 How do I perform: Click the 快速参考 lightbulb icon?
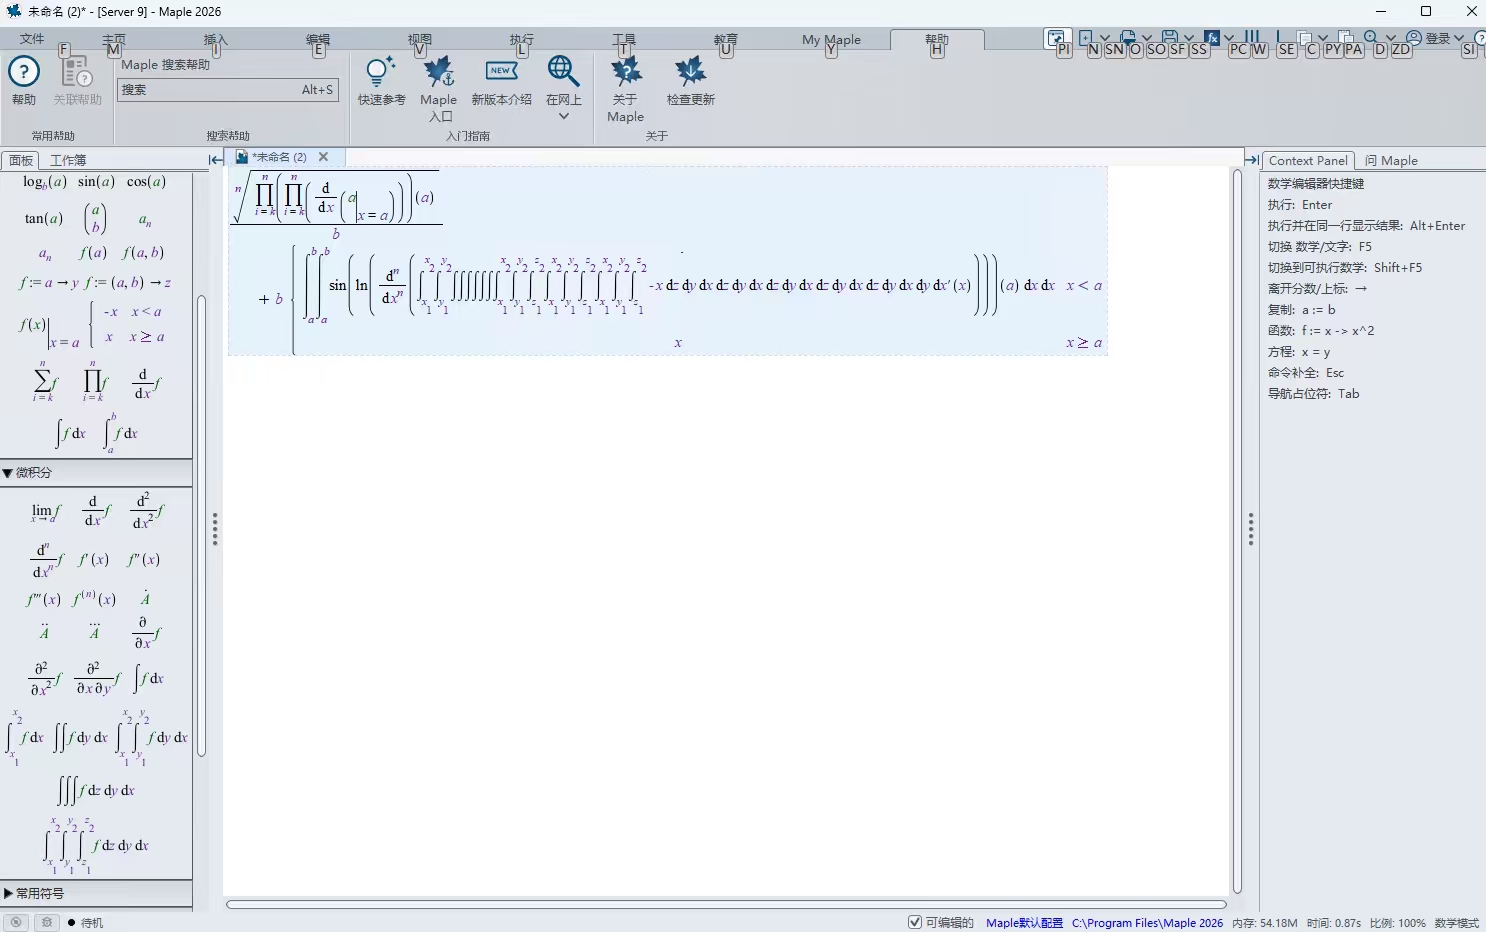point(381,72)
